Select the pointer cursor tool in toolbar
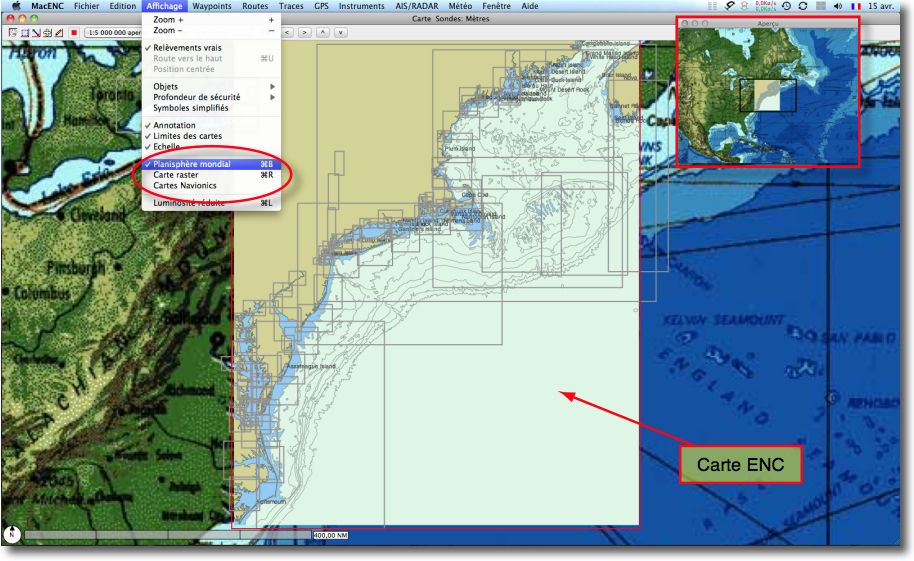 point(13,33)
